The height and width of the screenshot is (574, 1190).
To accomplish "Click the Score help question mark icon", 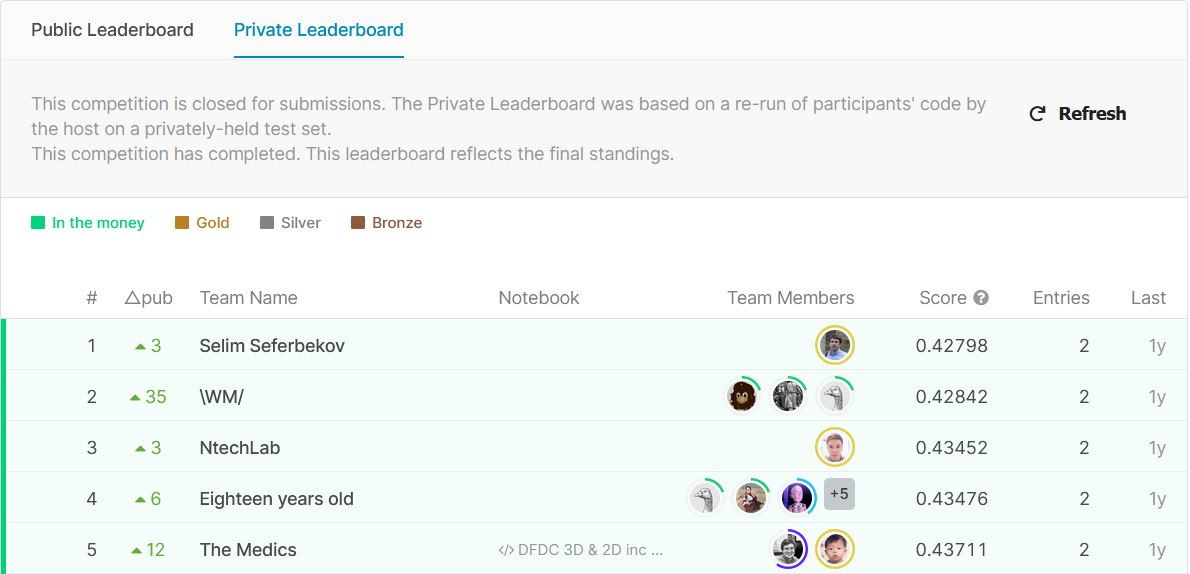I will pyautogui.click(x=981, y=298).
